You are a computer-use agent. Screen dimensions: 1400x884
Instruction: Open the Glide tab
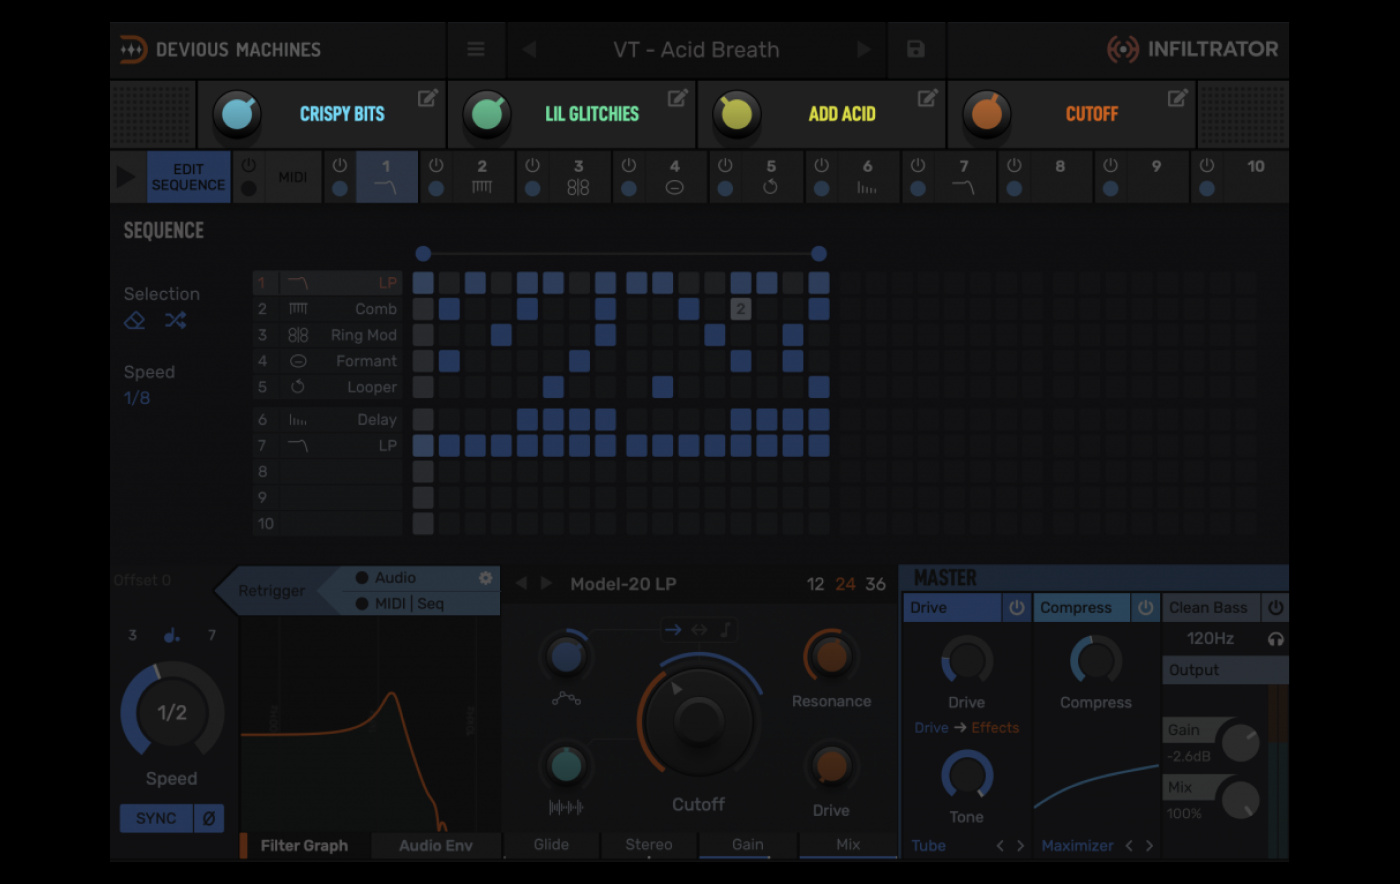click(551, 845)
